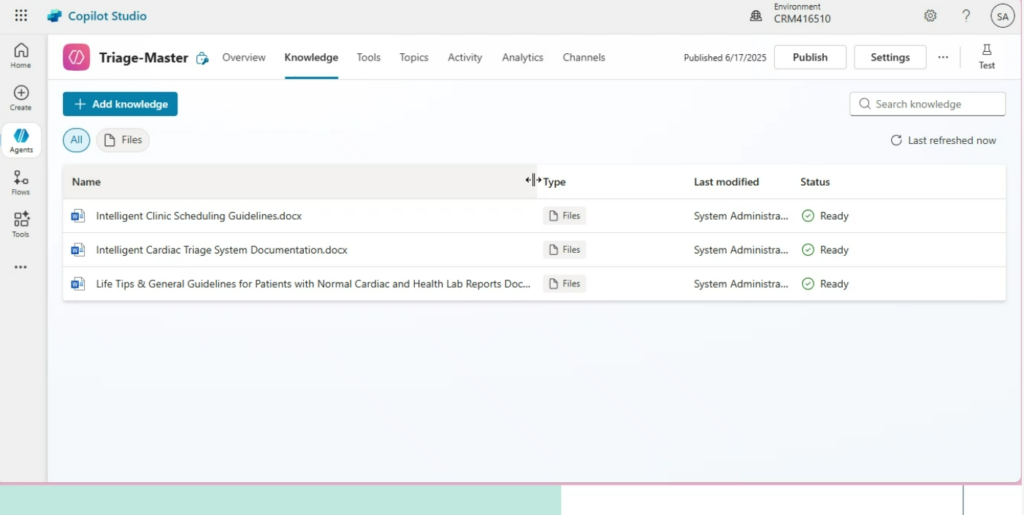Click the CRM416510 environment name
This screenshot has height=515, width=1024.
point(802,19)
